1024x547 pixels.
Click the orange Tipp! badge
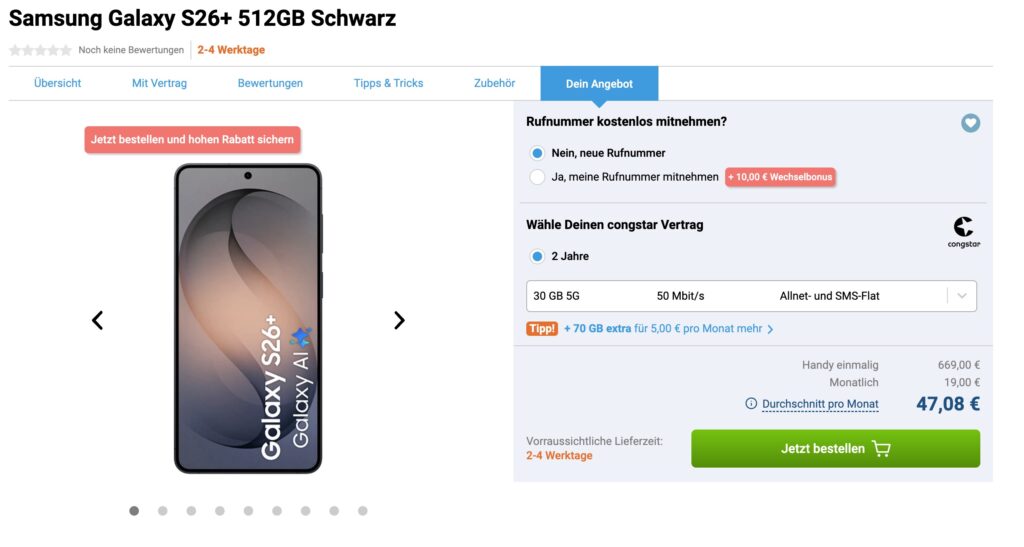tap(542, 328)
